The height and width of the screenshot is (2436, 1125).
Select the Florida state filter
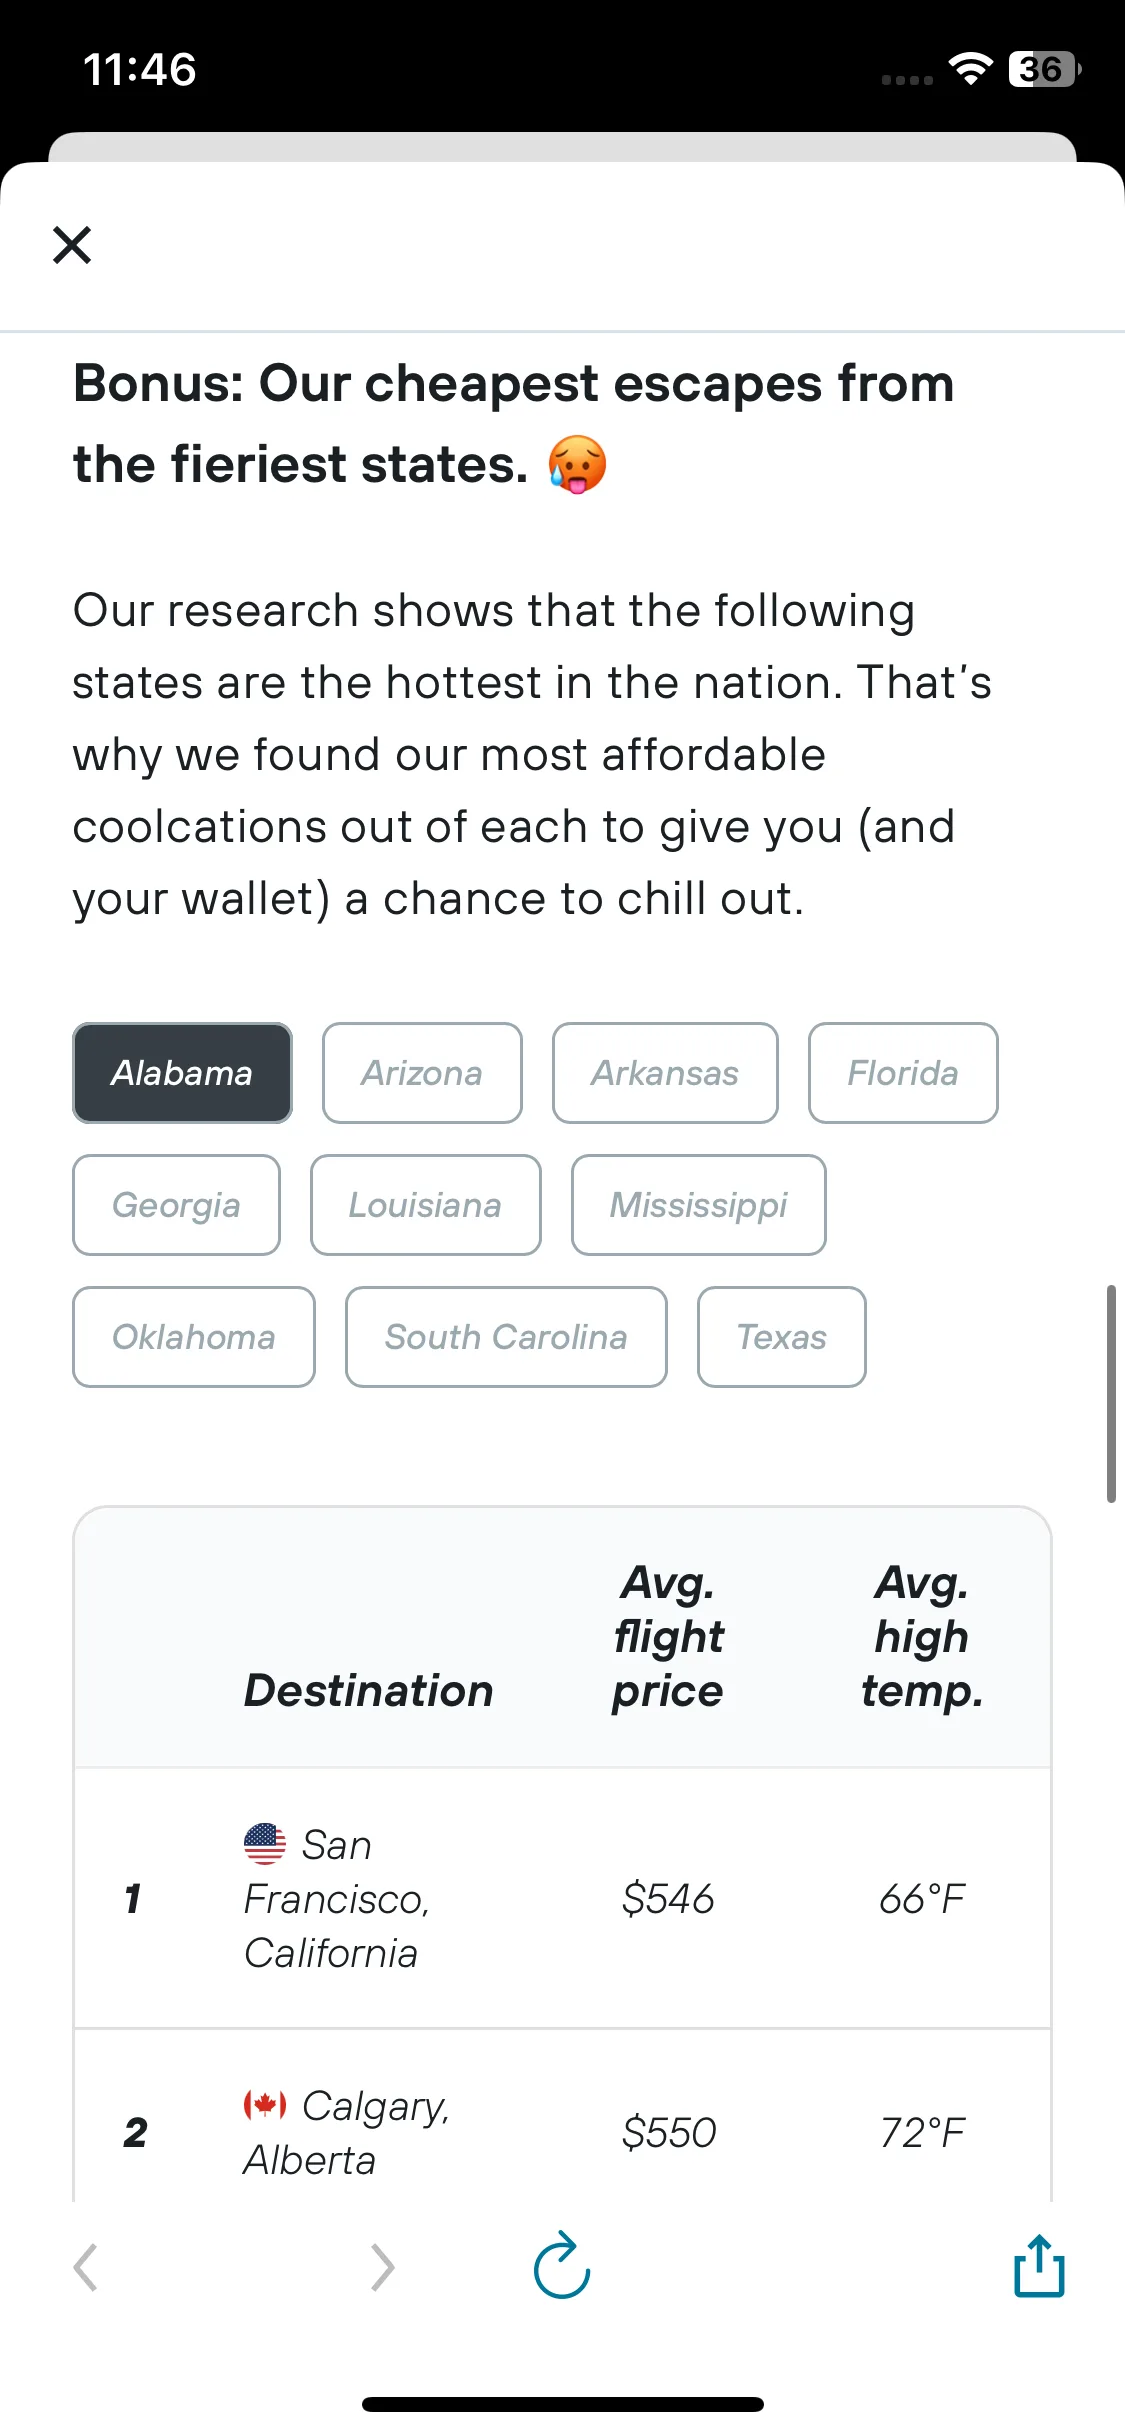pyautogui.click(x=903, y=1073)
